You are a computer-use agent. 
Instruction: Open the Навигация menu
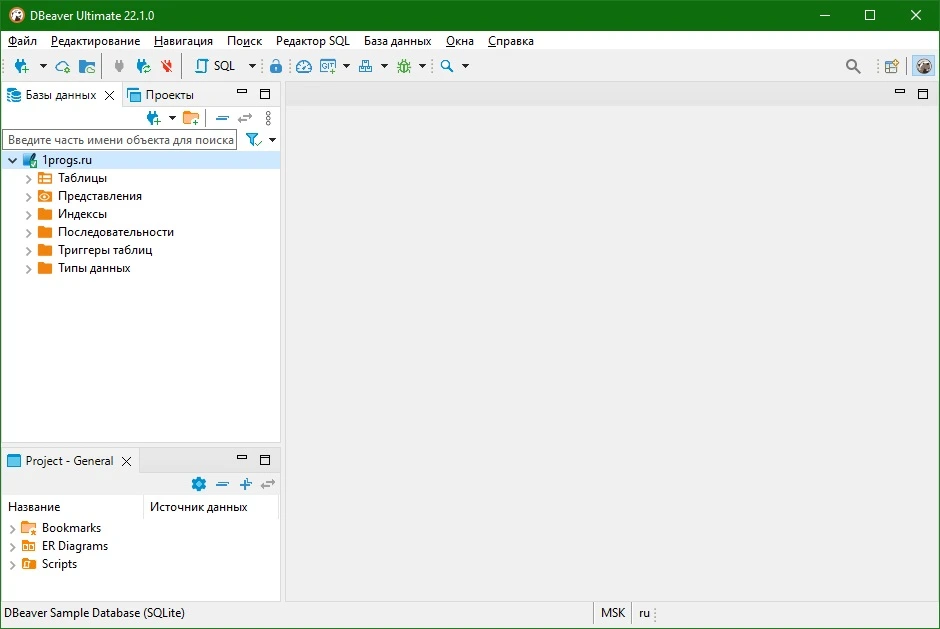tap(183, 41)
